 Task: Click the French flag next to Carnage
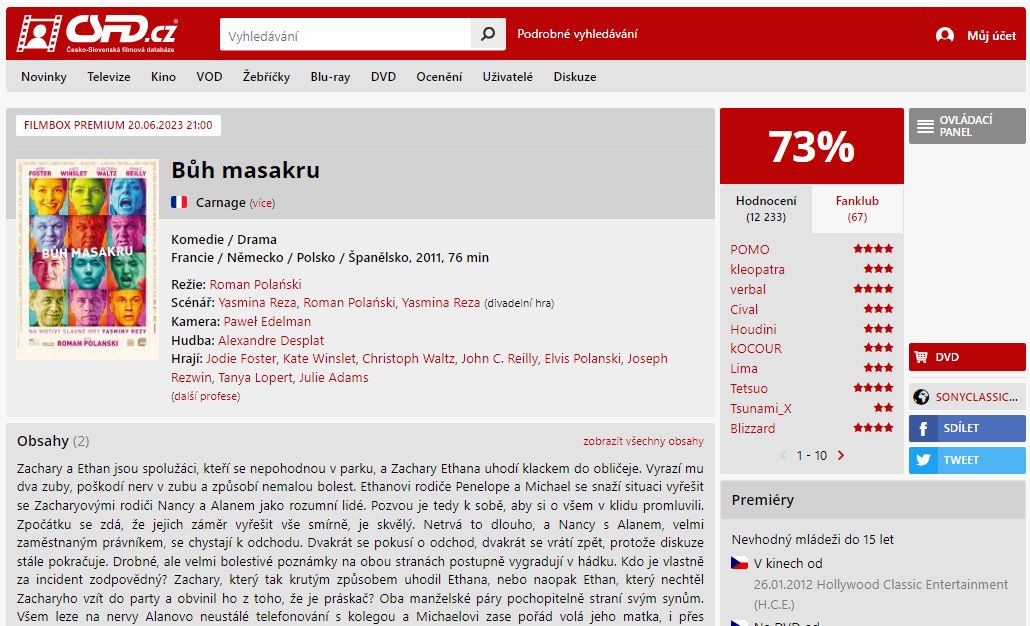pyautogui.click(x=179, y=202)
